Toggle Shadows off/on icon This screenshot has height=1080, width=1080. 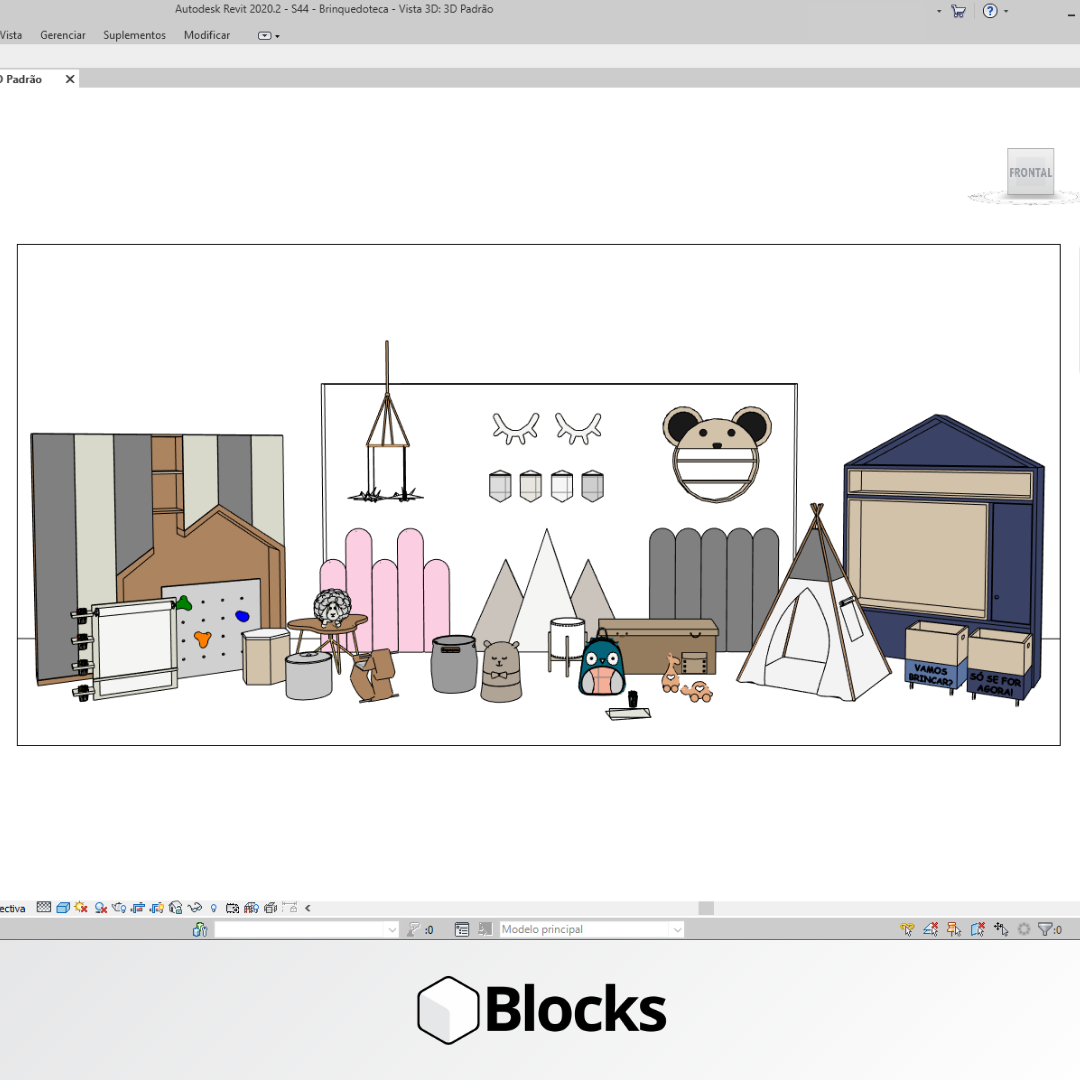101,907
